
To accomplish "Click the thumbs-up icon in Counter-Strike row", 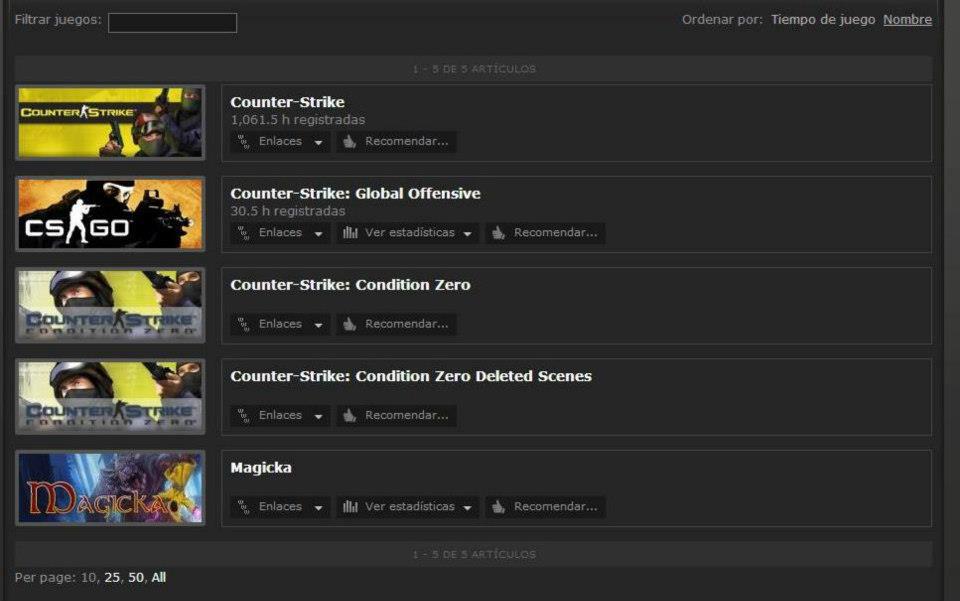I will coord(350,141).
